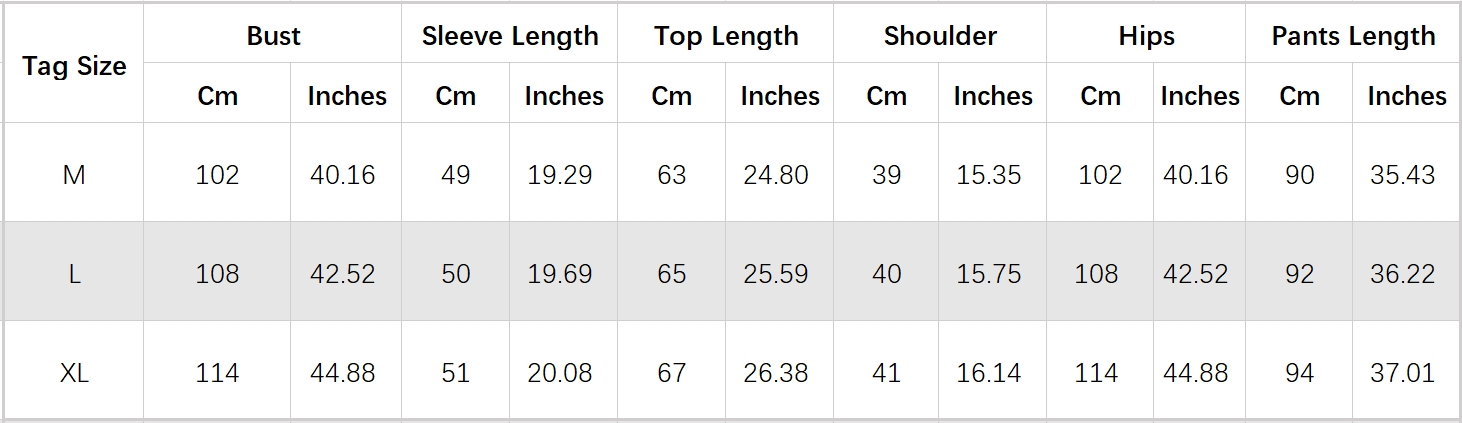This screenshot has height=423, width=1462.
Task: Select the 20.08 sleeve length cell
Action: click(x=560, y=373)
